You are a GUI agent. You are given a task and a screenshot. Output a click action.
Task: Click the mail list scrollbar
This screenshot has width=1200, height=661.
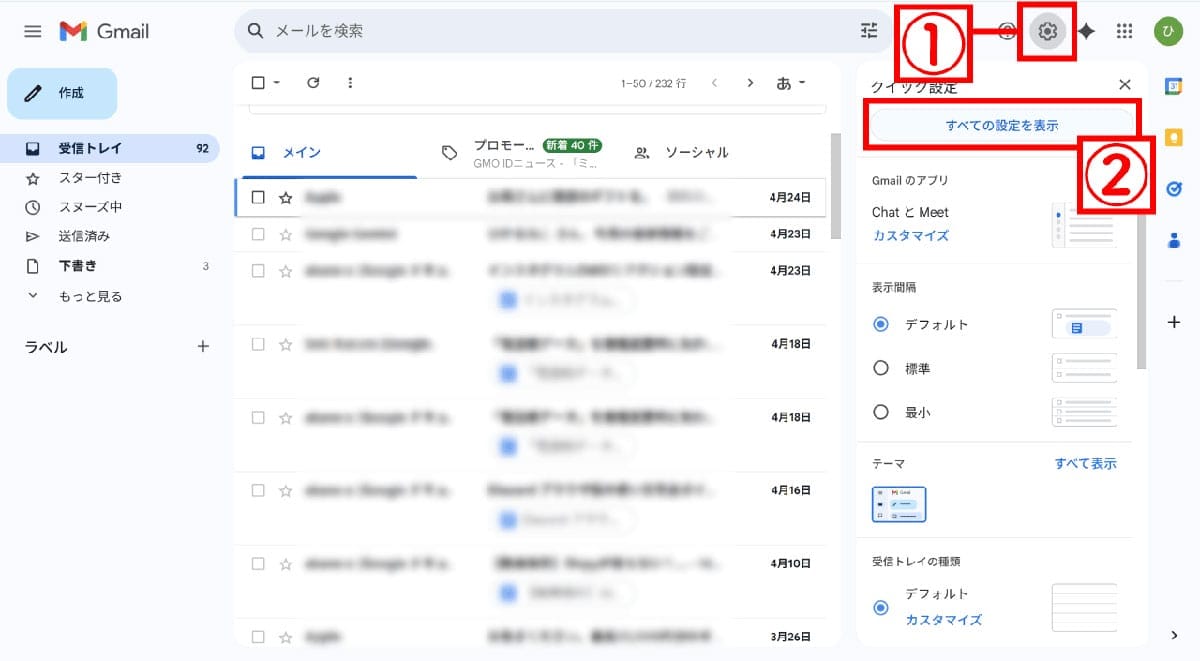[835, 186]
